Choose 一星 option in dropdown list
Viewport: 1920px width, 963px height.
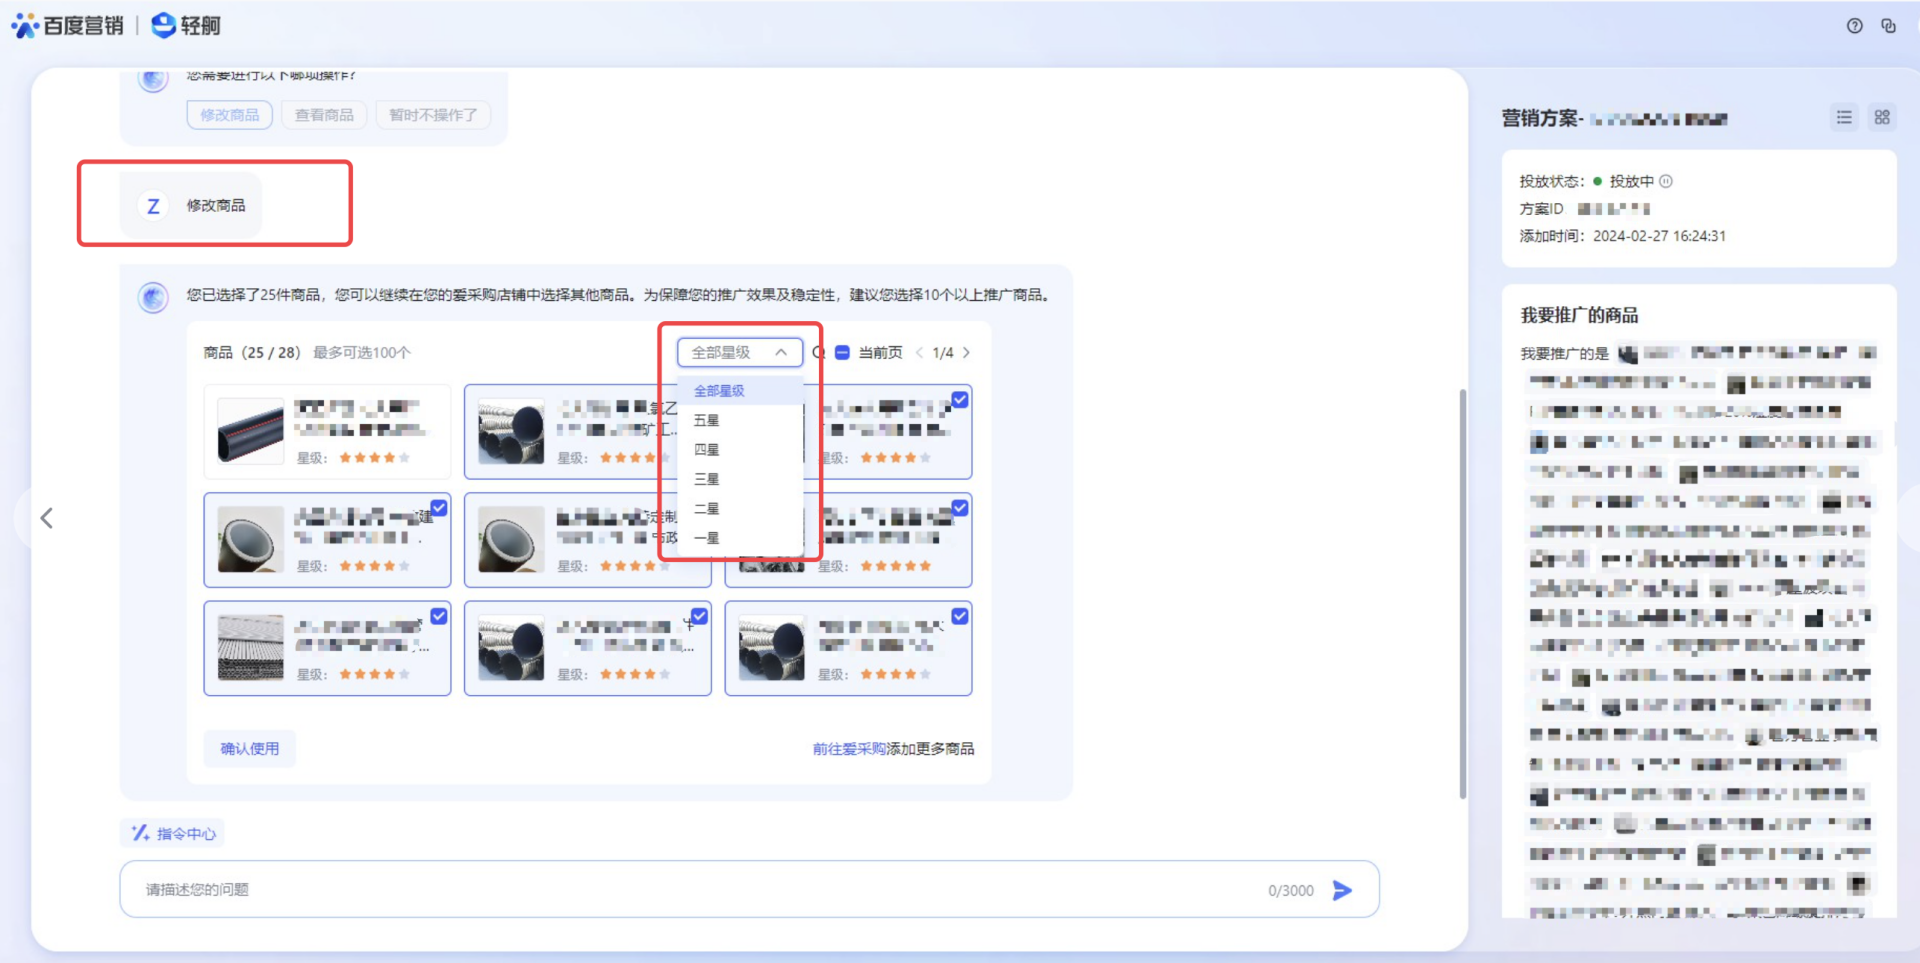[x=707, y=538]
